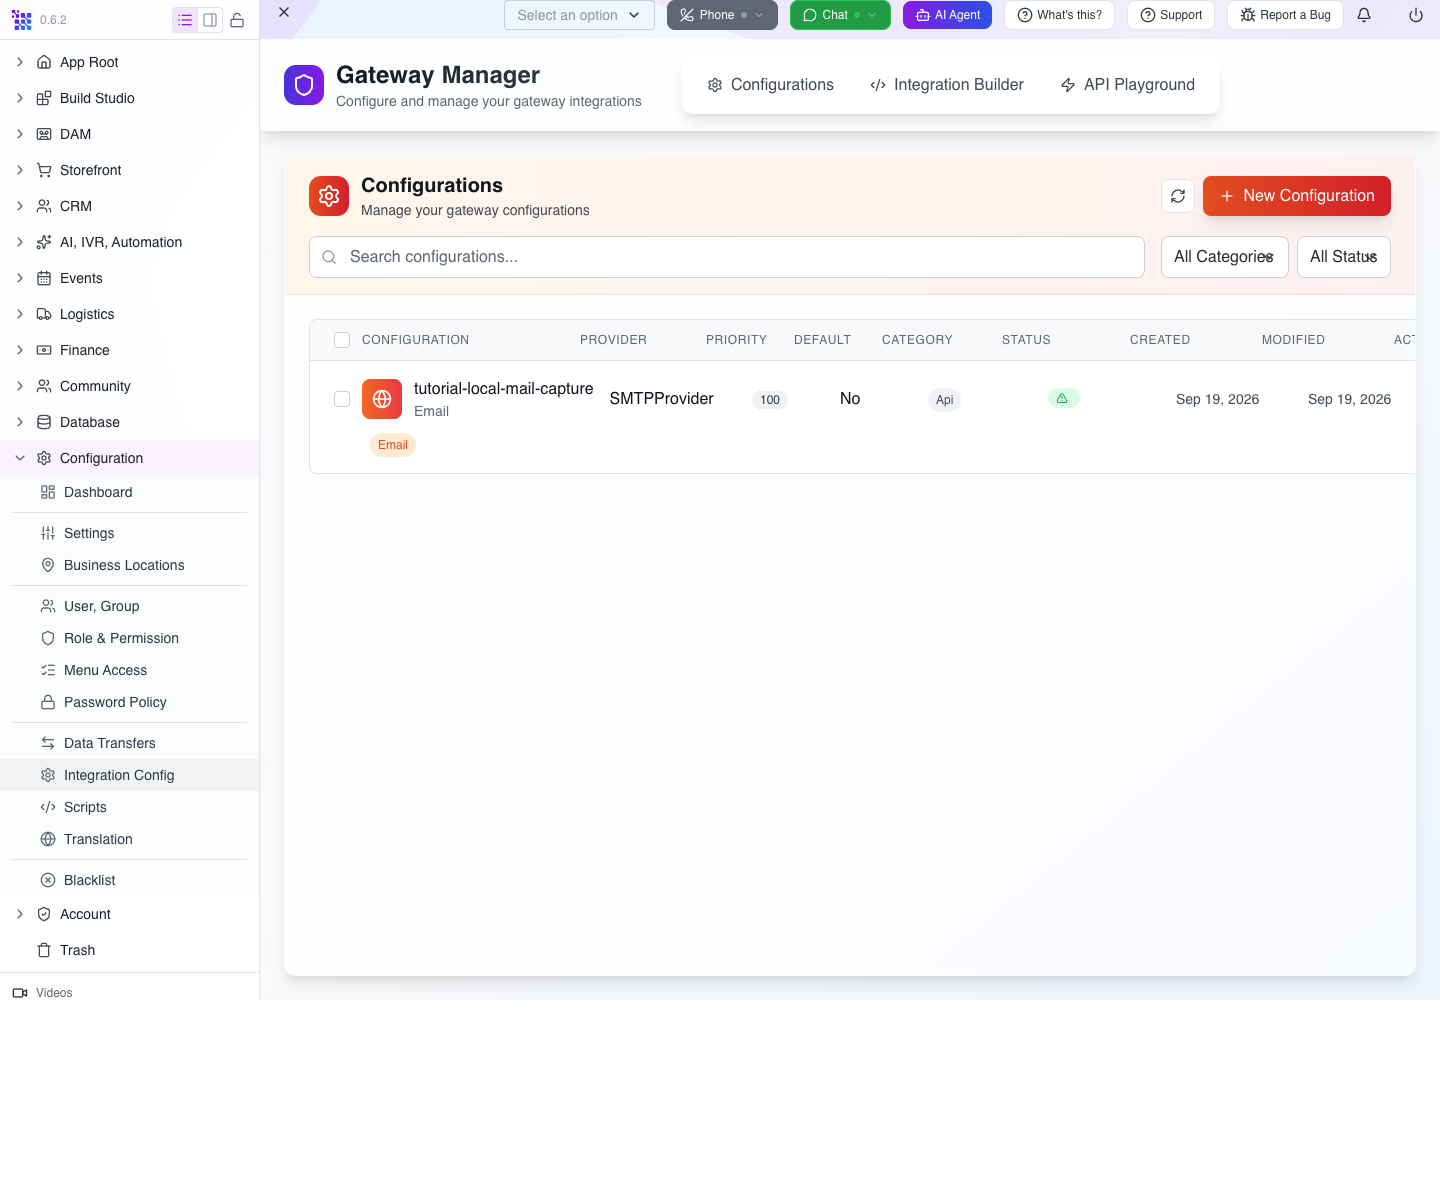Click the panel layout icon in sidebar header
1440x1200 pixels.
point(210,20)
